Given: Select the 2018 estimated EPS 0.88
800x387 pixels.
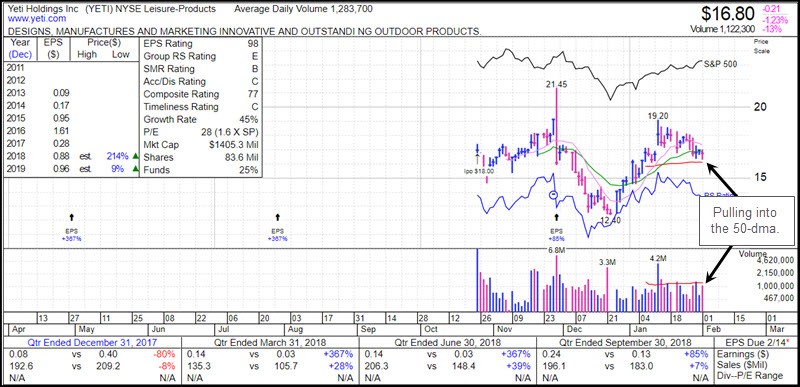Looking at the screenshot, I should 60,157.
